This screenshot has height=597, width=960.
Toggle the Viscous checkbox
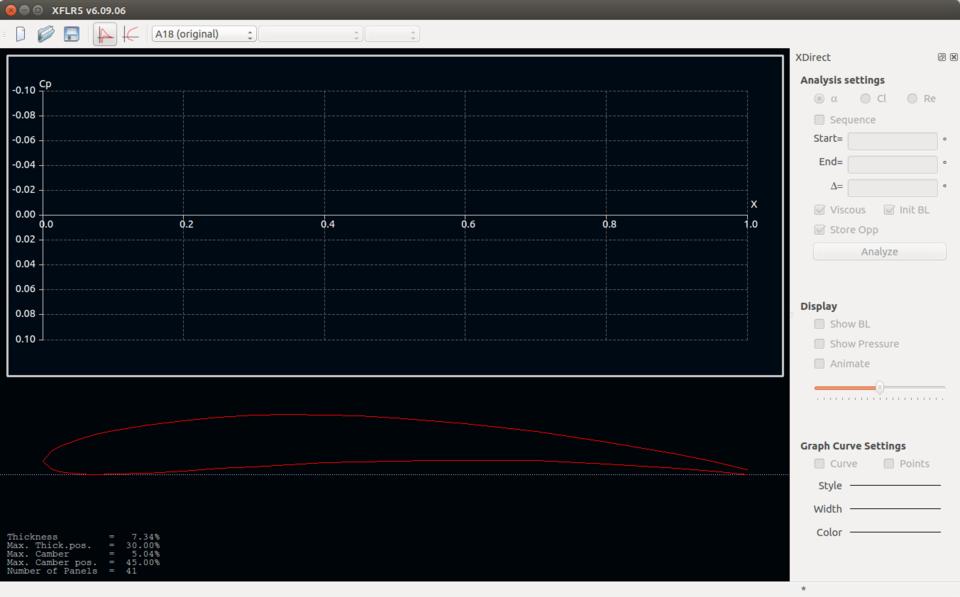tap(820, 210)
